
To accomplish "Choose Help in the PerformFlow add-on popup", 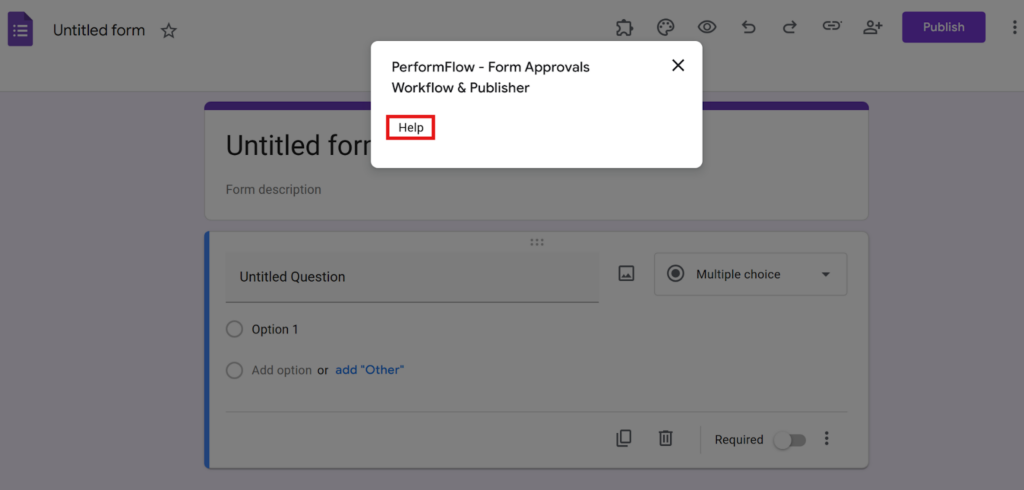I will [x=411, y=128].
